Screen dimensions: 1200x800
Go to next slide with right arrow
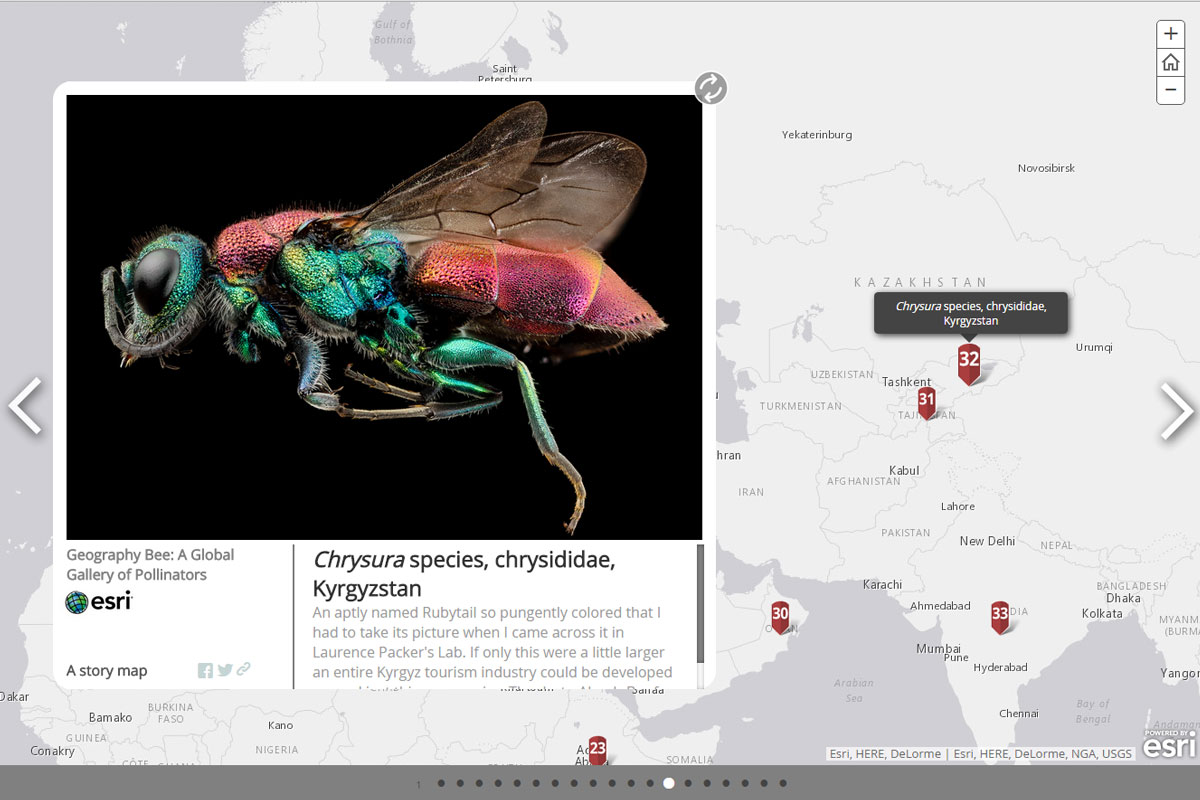(x=1176, y=410)
